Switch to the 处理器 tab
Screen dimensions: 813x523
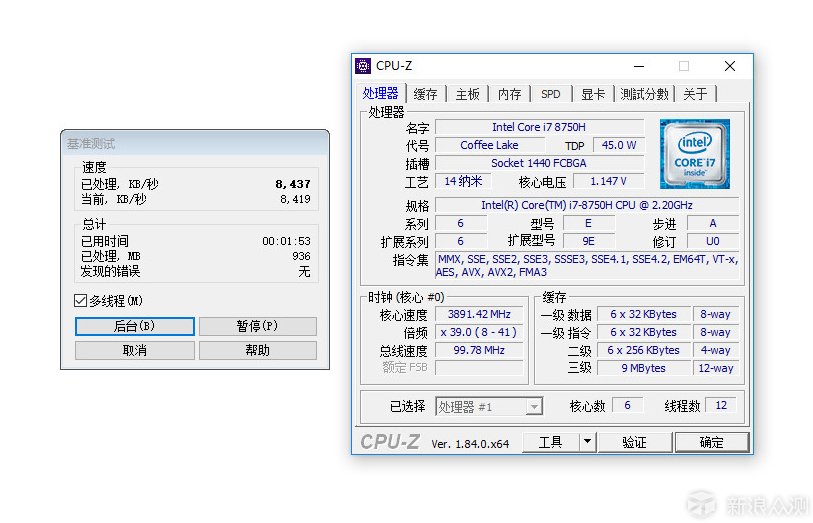click(x=380, y=93)
